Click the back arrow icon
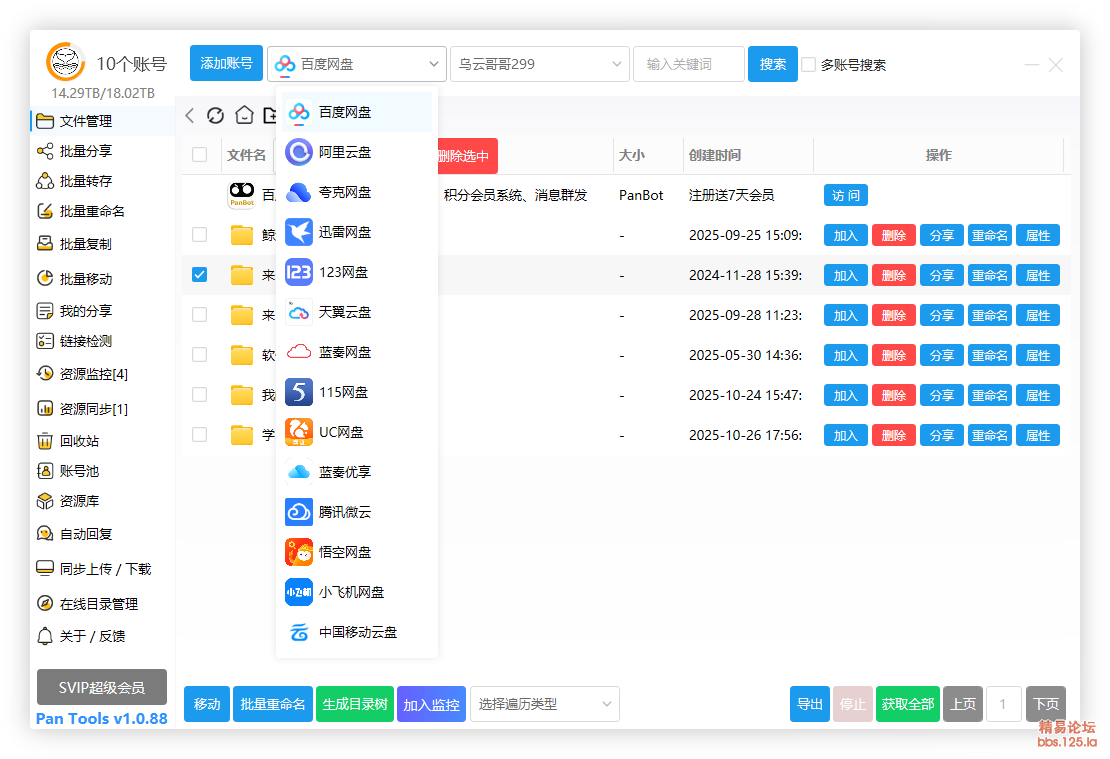Screen dimensions: 1110x759 pyautogui.click(x=190, y=115)
